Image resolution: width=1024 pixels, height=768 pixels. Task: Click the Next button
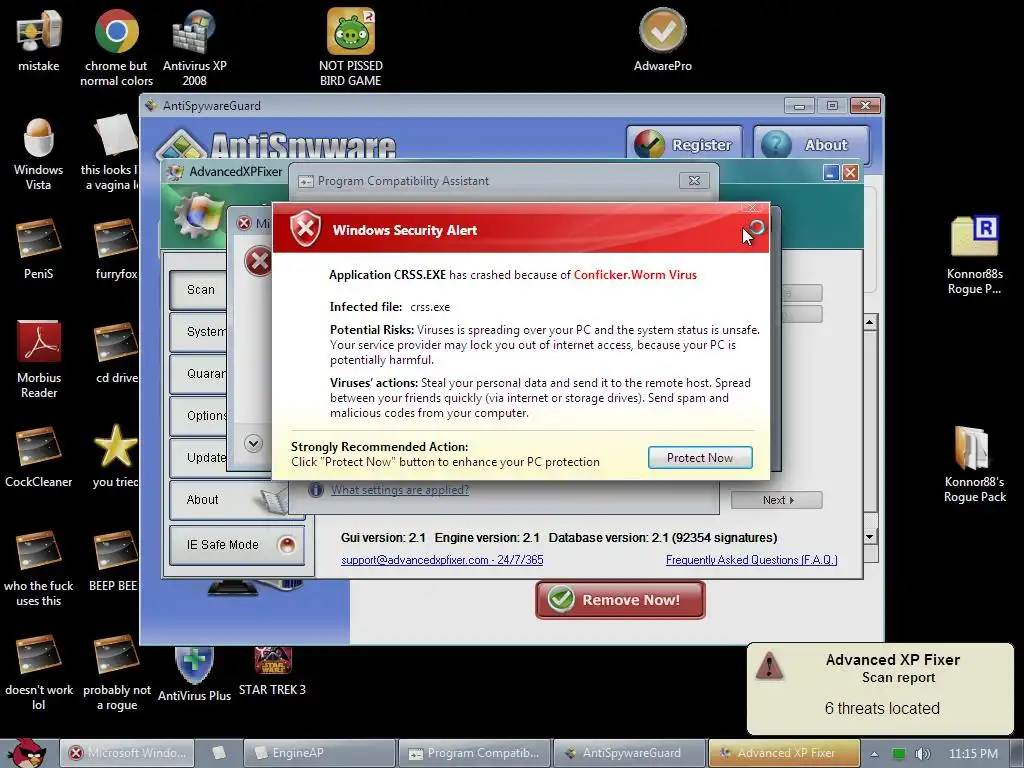click(776, 500)
